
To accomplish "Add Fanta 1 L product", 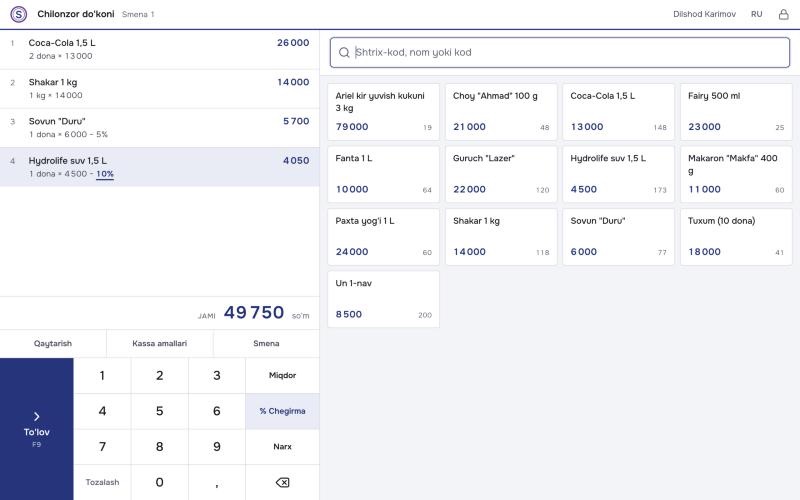I will click(x=383, y=174).
